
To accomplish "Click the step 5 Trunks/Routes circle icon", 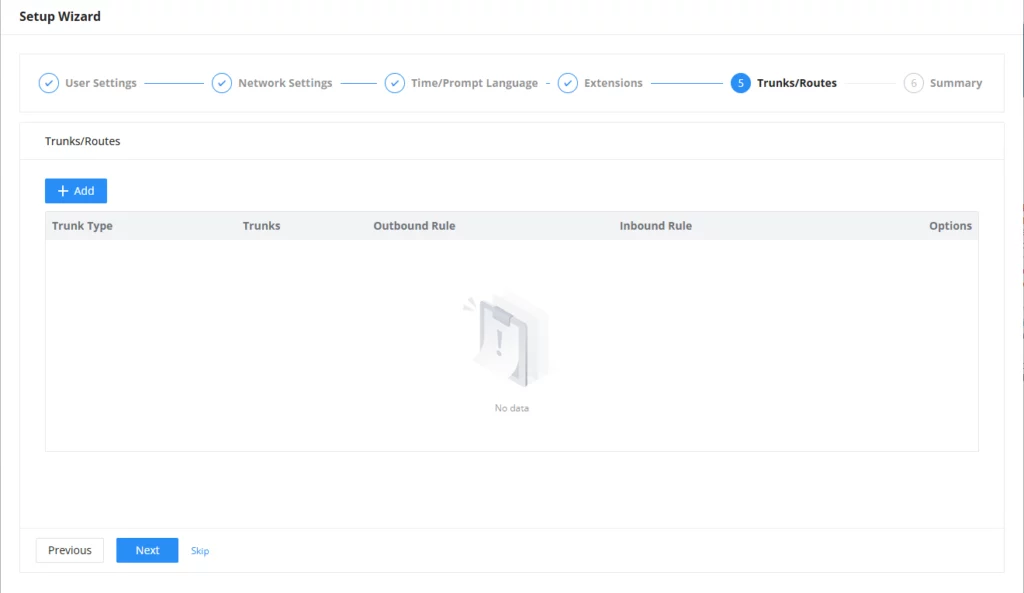I will click(741, 83).
